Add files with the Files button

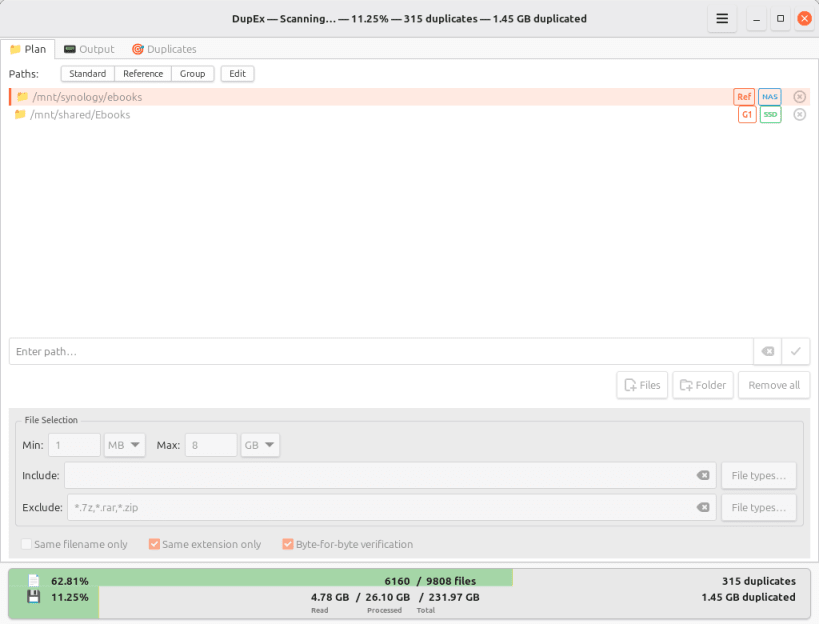coord(642,385)
